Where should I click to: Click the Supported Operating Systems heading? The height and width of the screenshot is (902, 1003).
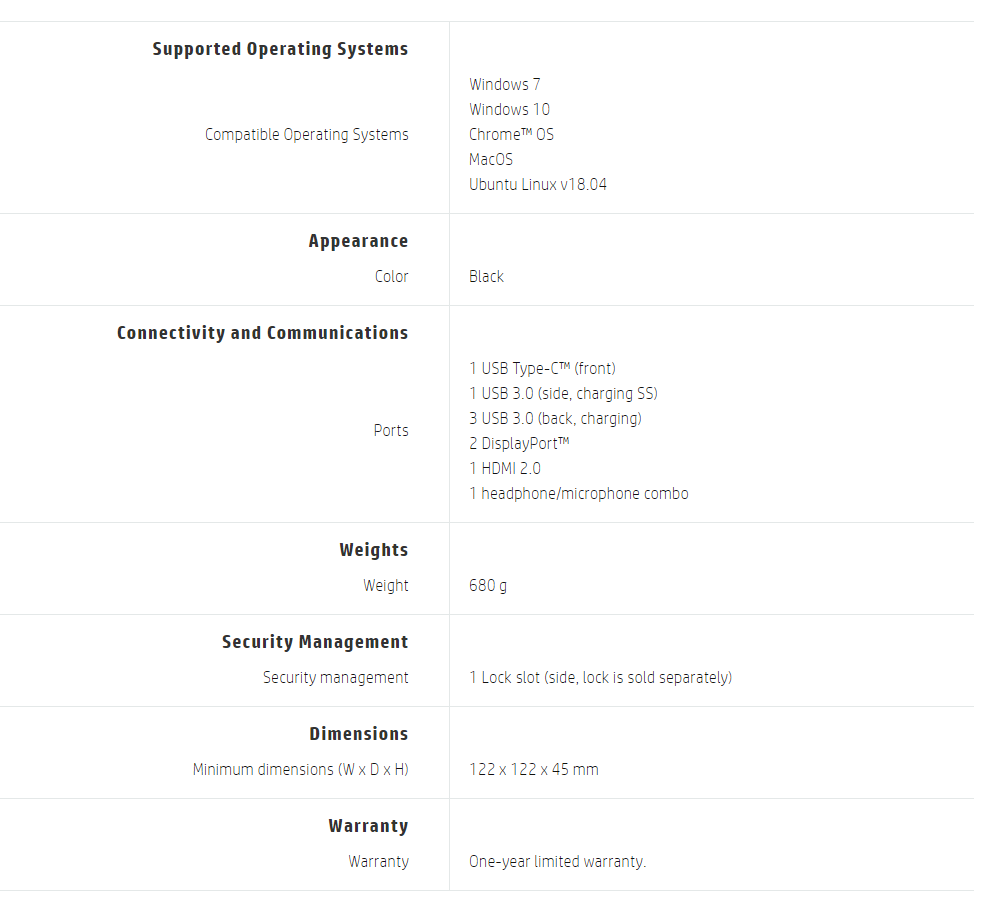click(x=280, y=49)
